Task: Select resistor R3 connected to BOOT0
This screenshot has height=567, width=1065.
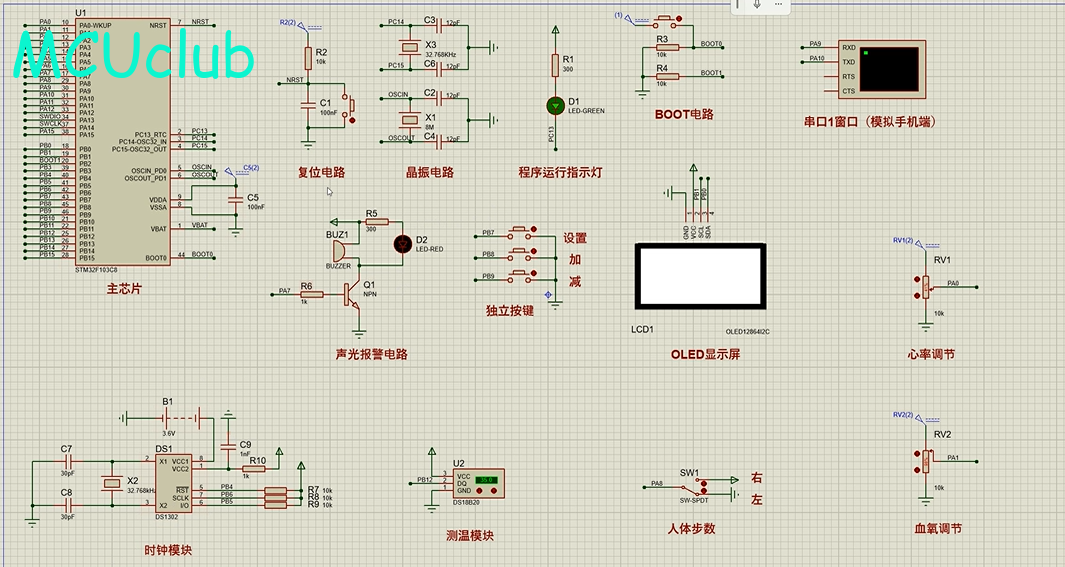Action: [x=667, y=48]
